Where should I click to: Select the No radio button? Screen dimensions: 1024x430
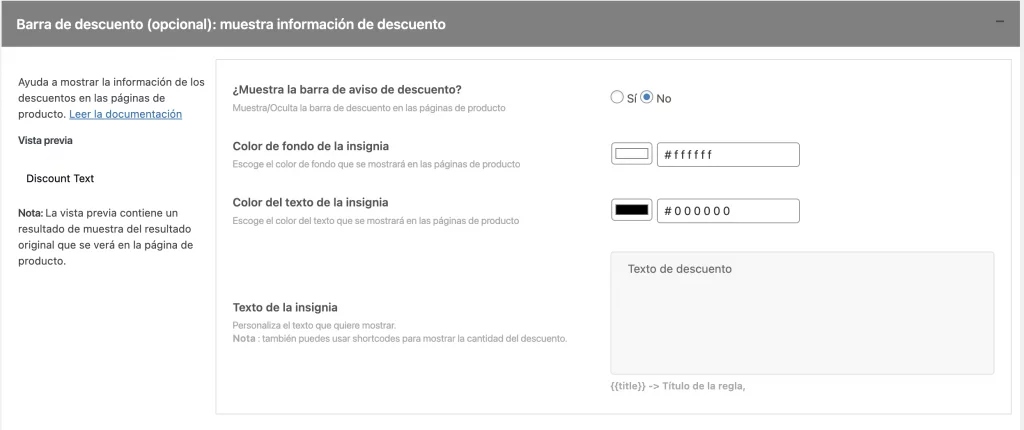click(x=647, y=97)
